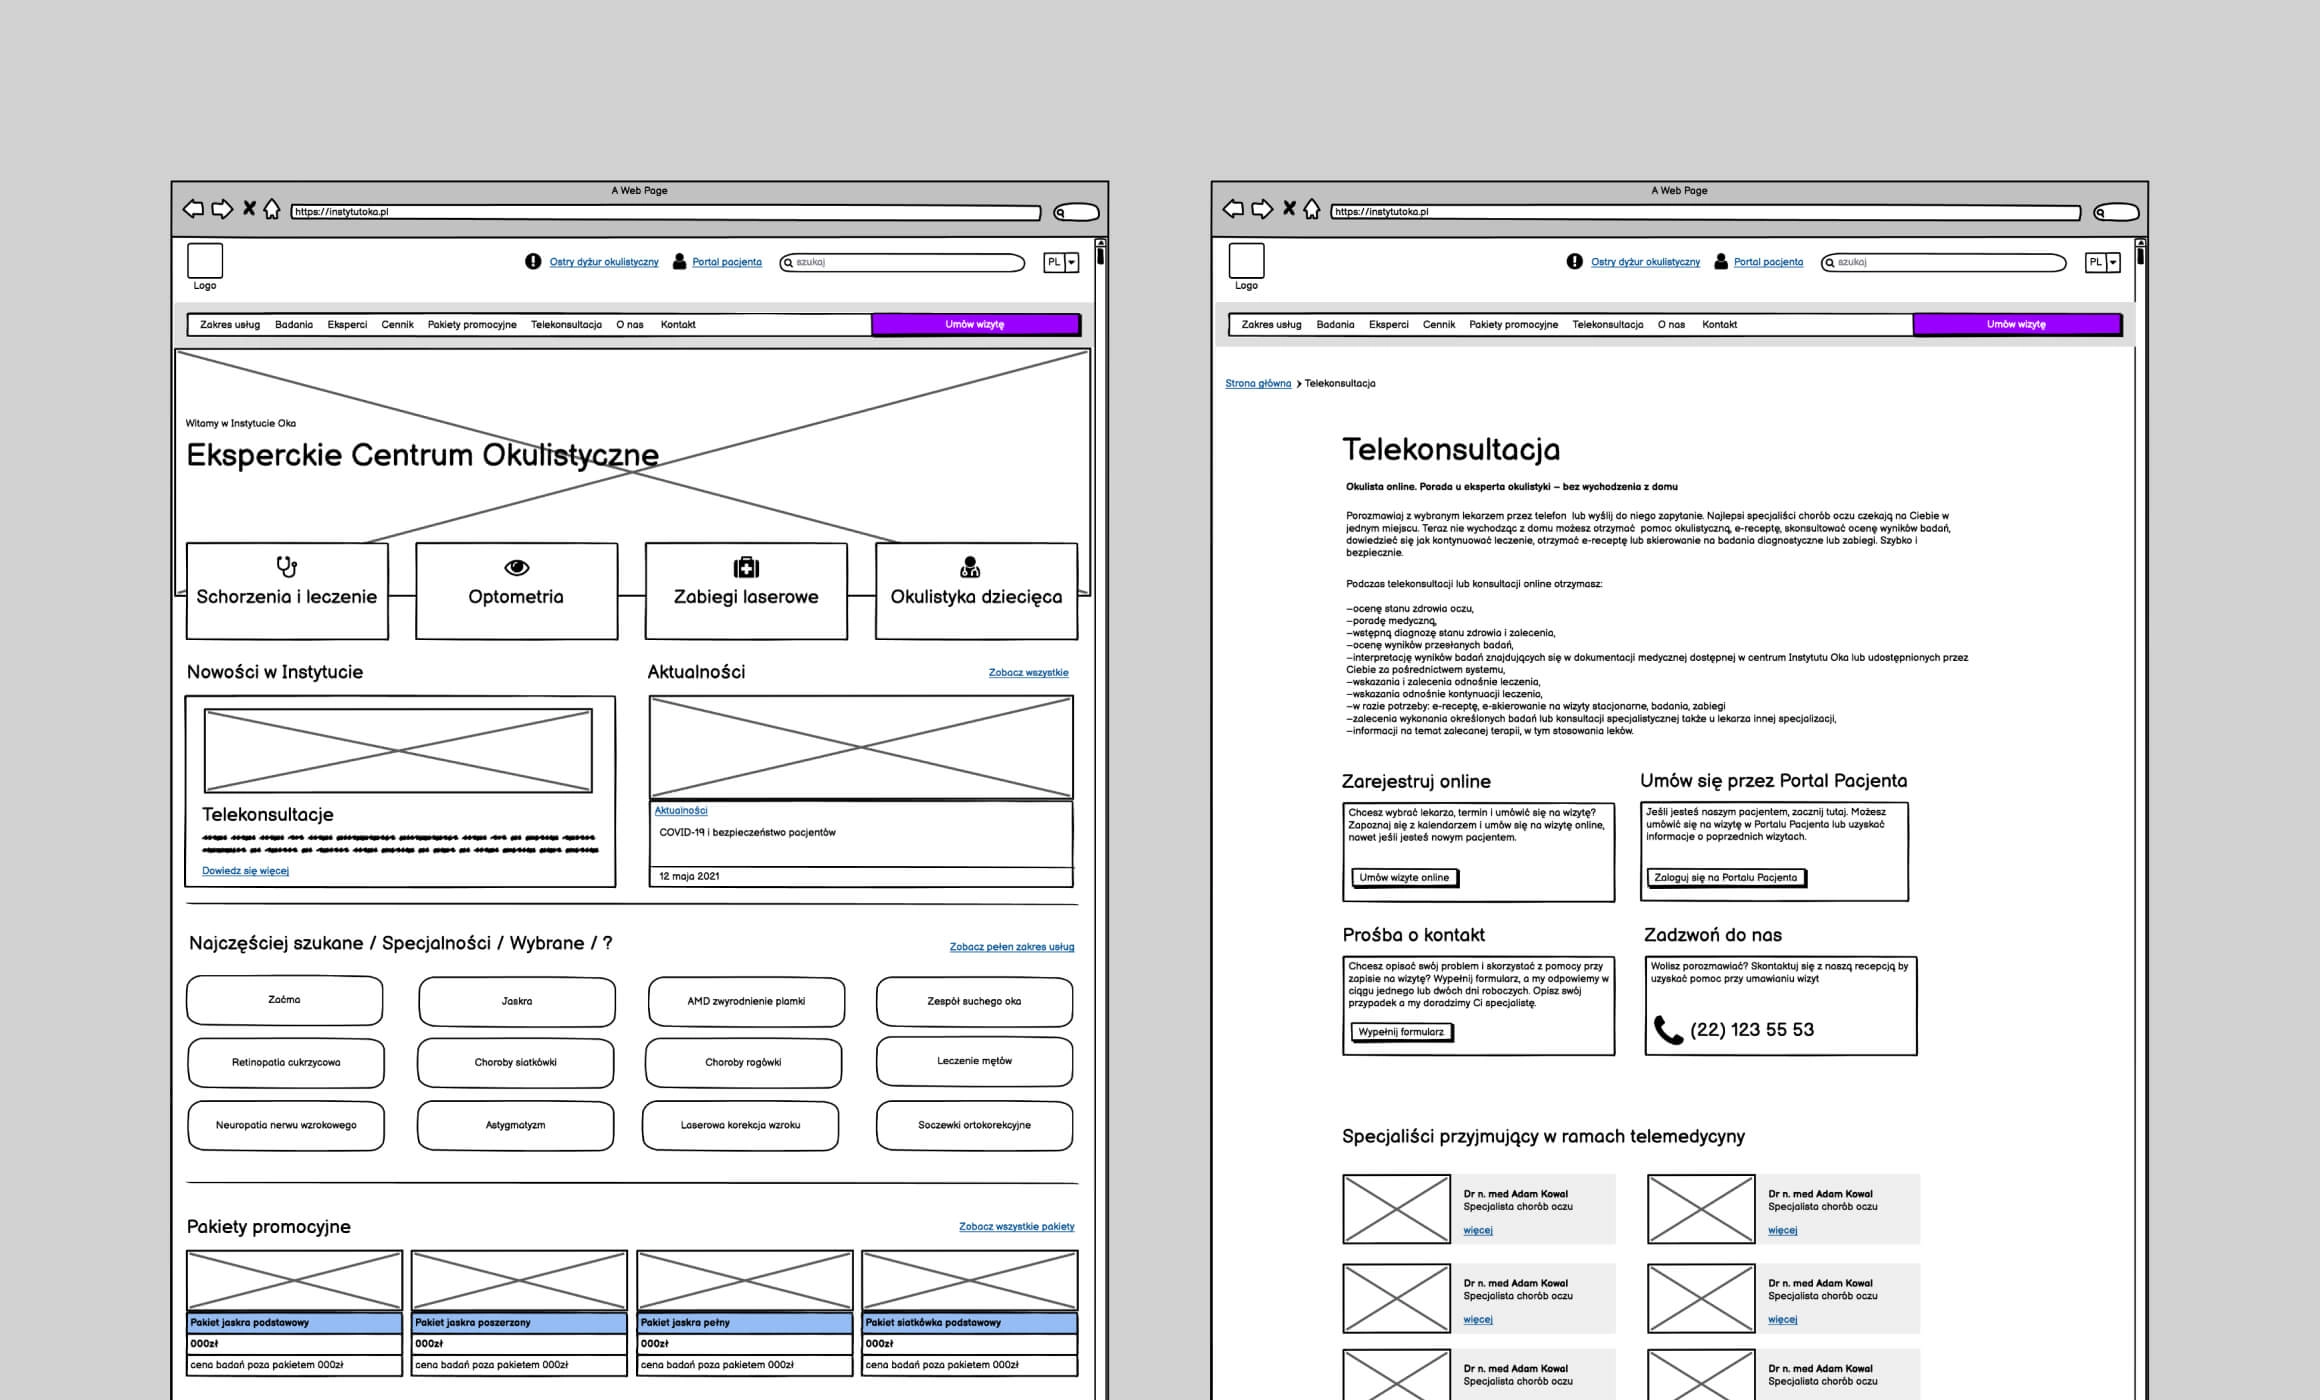Click the Umów wizytę online button
The width and height of the screenshot is (2320, 1400).
coord(1404,878)
